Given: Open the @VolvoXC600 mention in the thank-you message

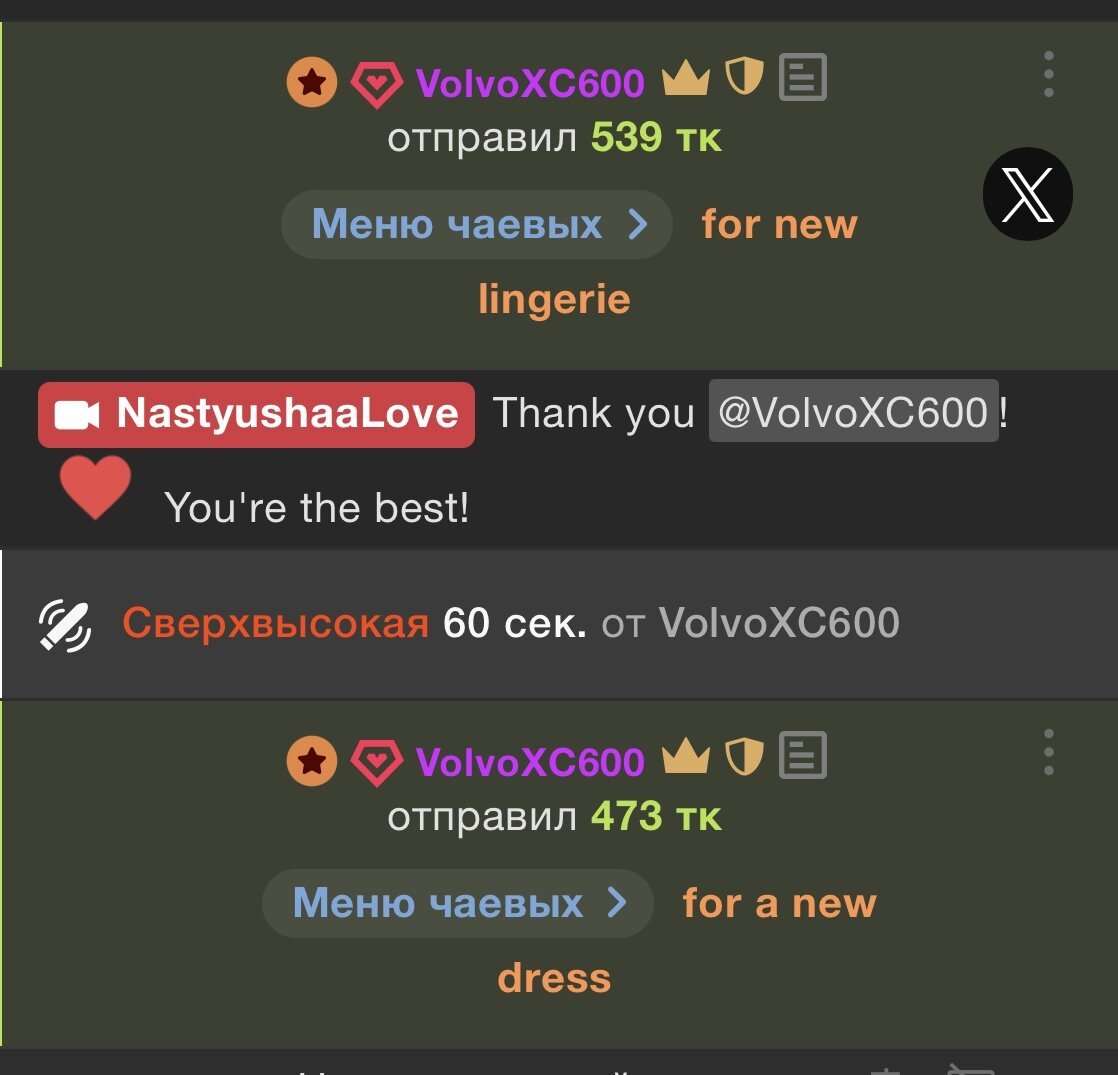Looking at the screenshot, I should (853, 411).
